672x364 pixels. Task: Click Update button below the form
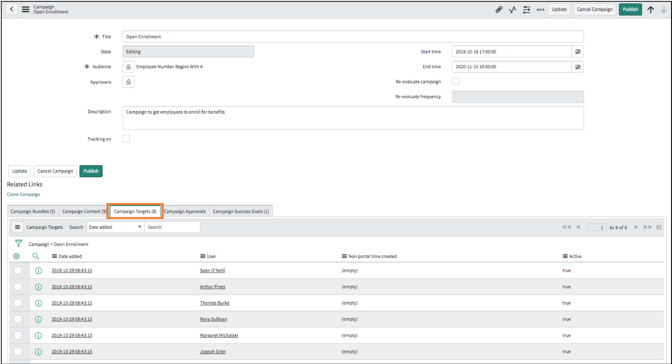coord(19,171)
